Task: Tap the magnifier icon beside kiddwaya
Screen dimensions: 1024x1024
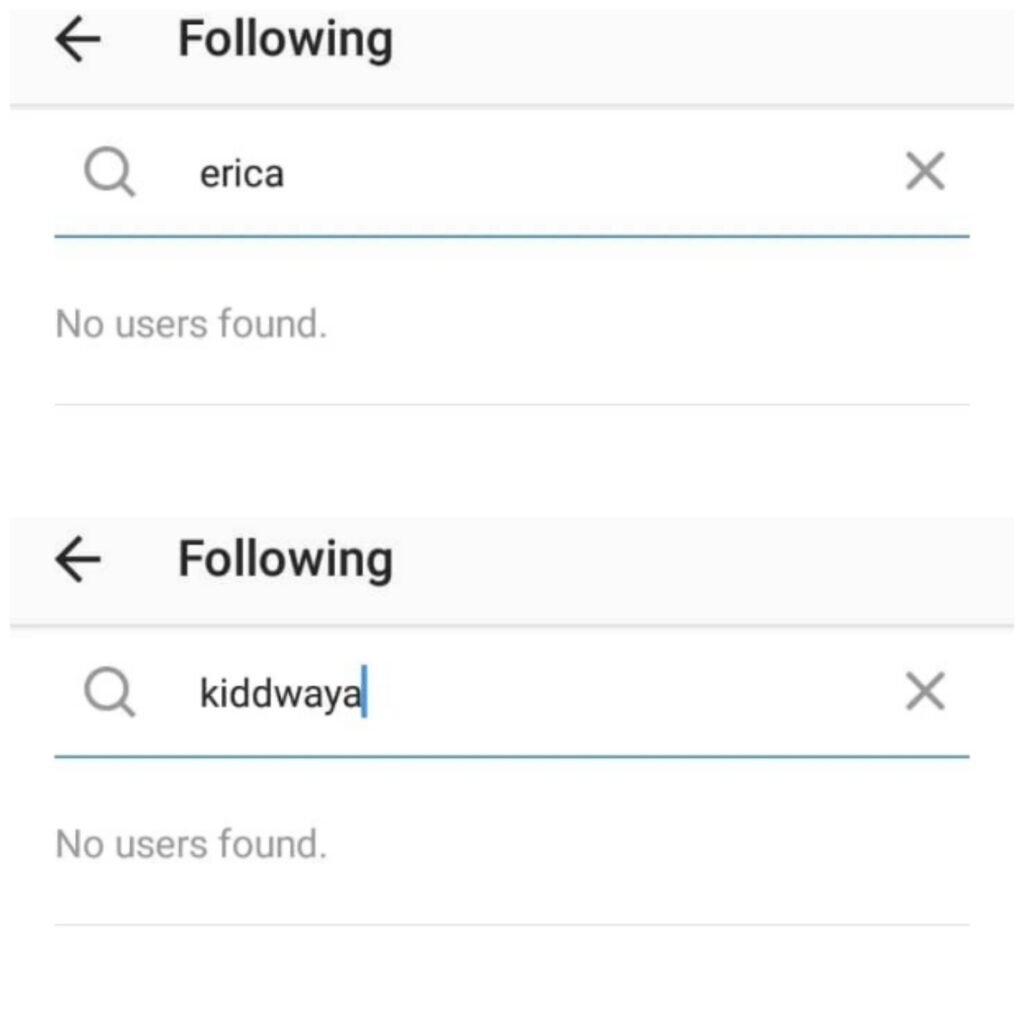Action: [x=109, y=694]
